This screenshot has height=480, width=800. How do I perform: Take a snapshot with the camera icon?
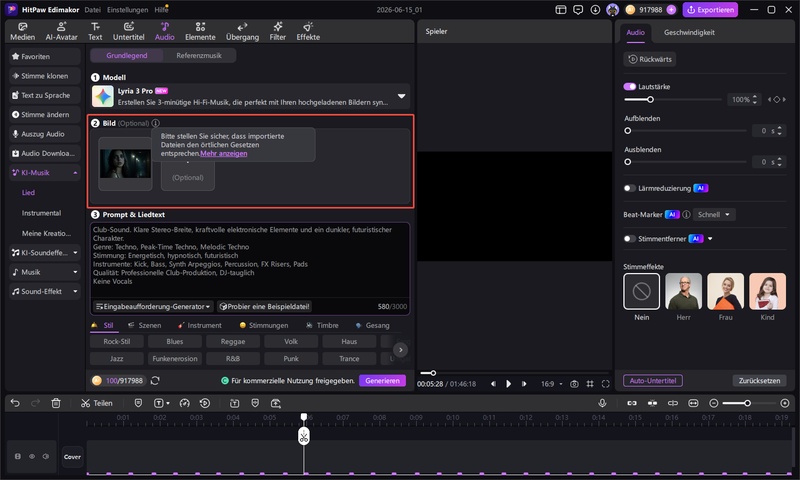(574, 384)
